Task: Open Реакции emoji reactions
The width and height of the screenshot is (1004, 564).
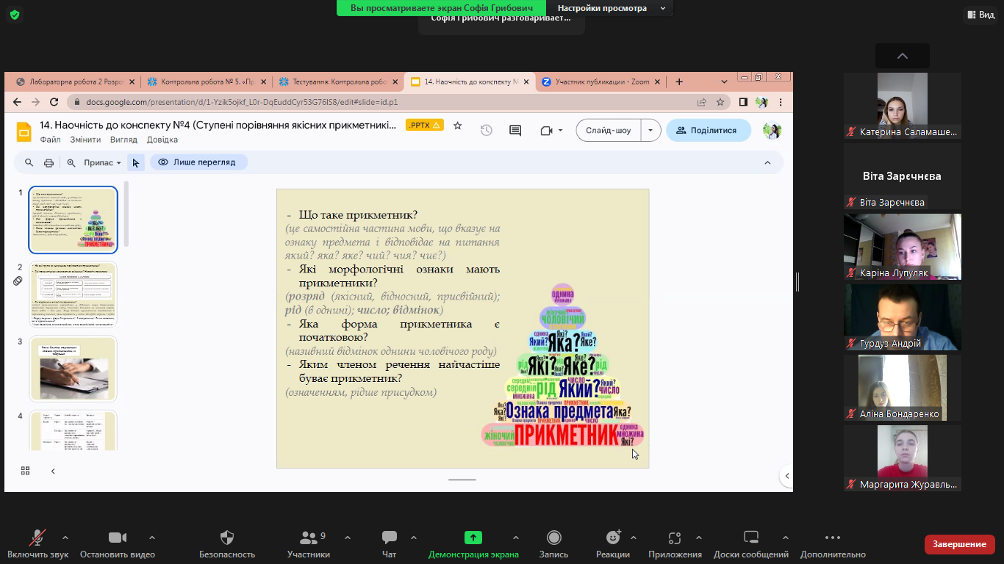Action: (612, 539)
